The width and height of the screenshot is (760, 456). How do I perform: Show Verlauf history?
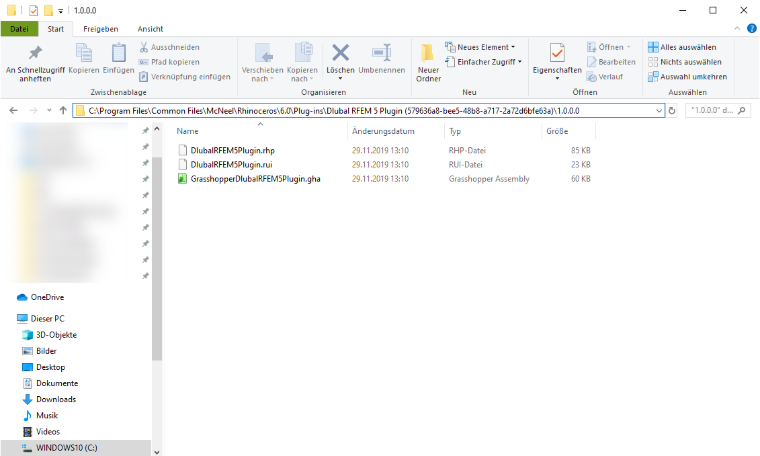click(605, 77)
